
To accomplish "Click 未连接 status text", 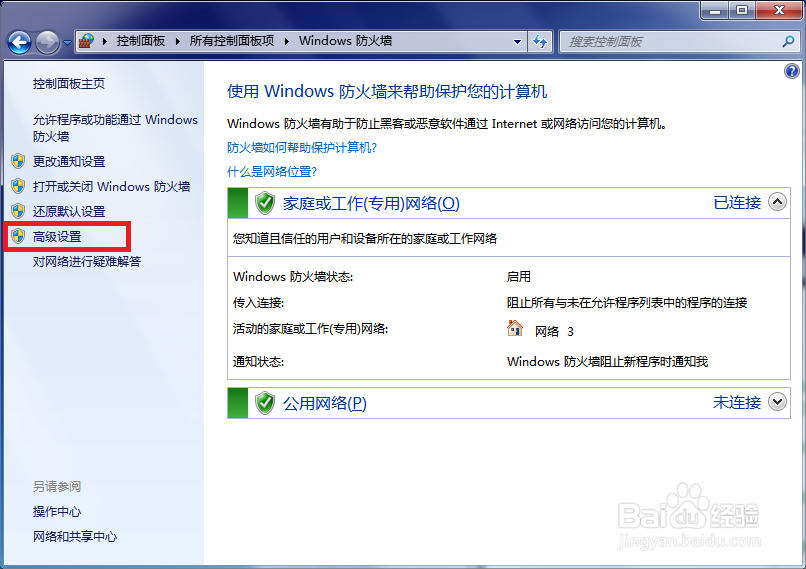I will [x=737, y=402].
